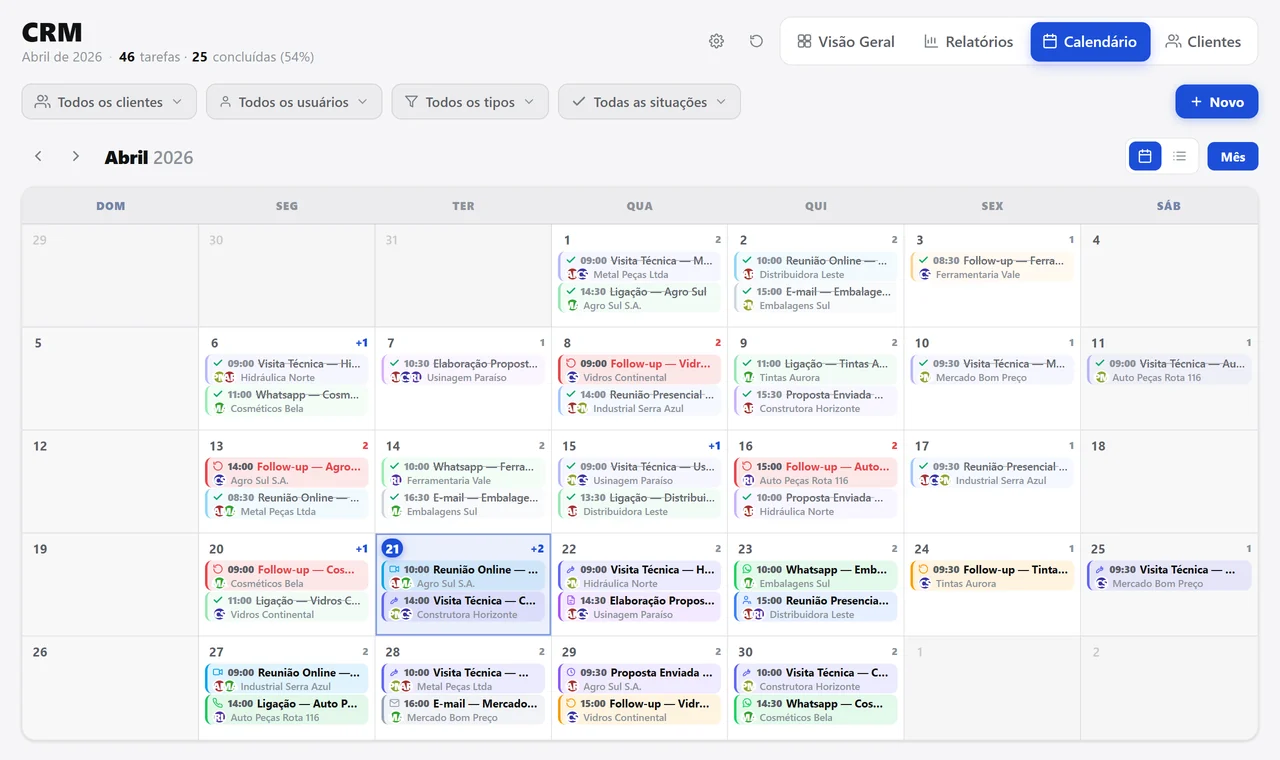Open 10:00 Visita Técnica Metal Peças day 28
The image size is (1280, 760).
coord(463,679)
